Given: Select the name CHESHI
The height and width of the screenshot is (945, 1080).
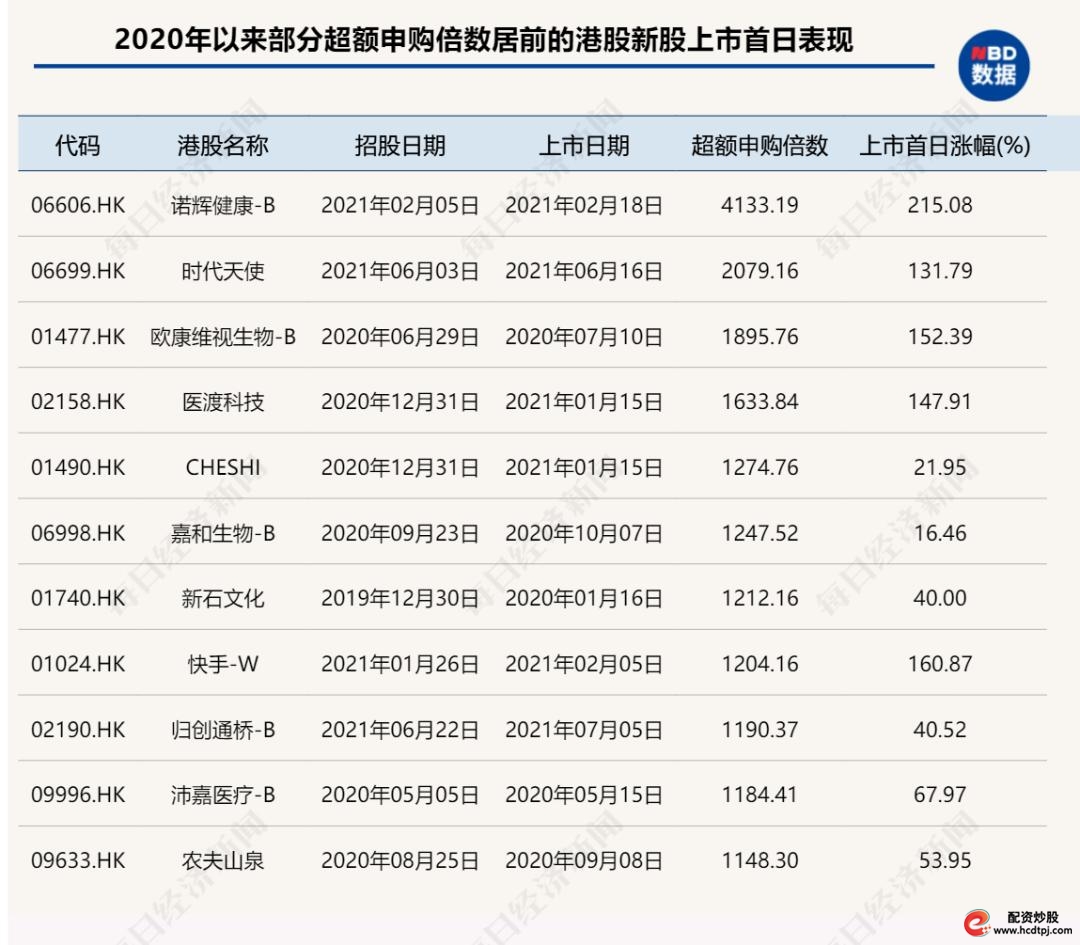Looking at the screenshot, I should 222,468.
